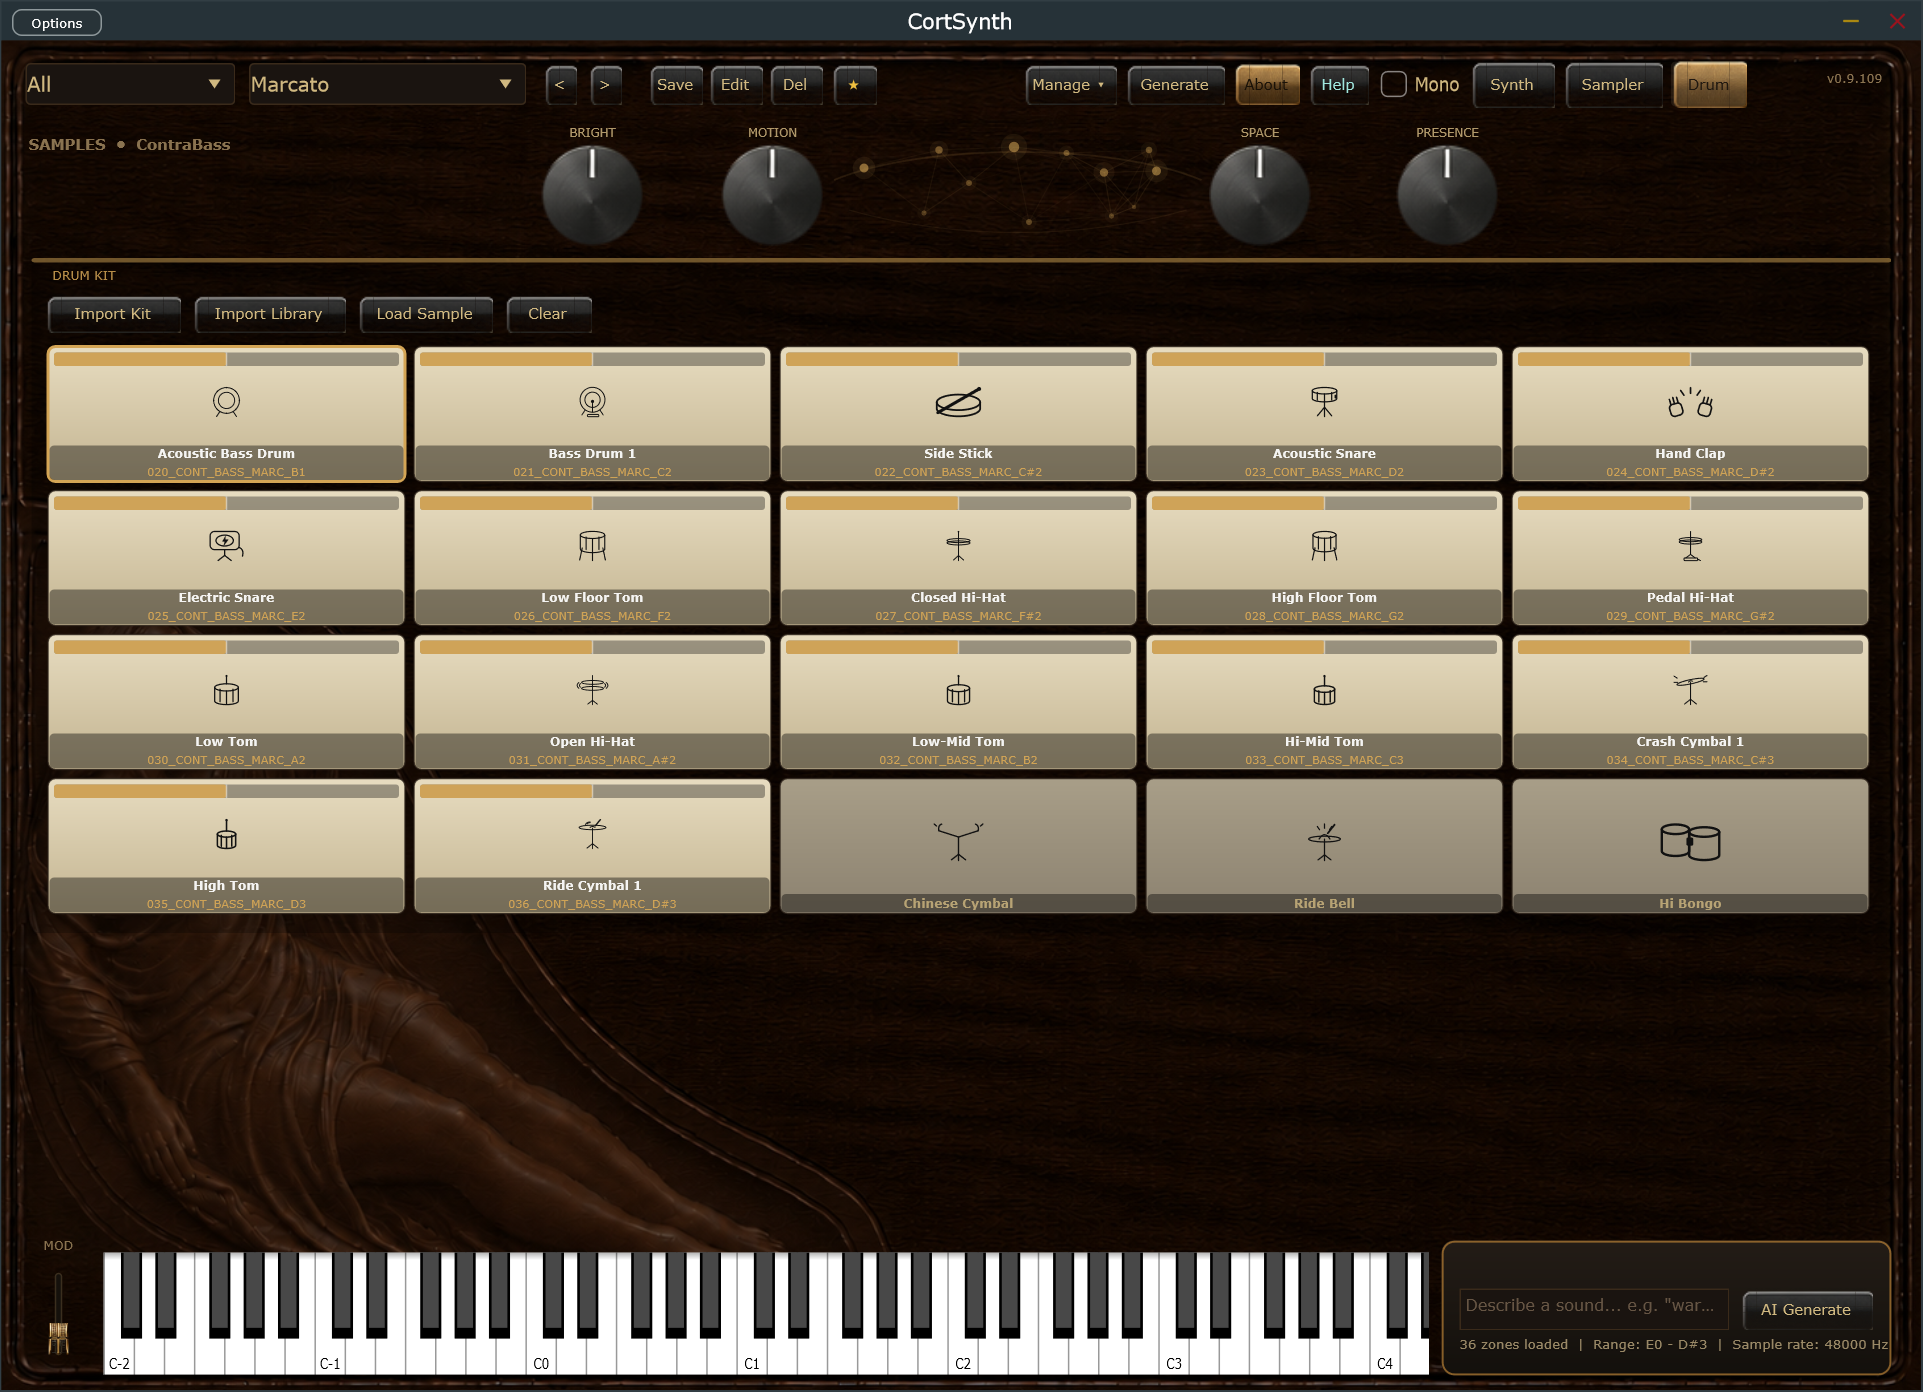Viewport: 1923px width, 1392px height.
Task: Click the '36 zones loaded' status text
Action: click(x=1513, y=1344)
